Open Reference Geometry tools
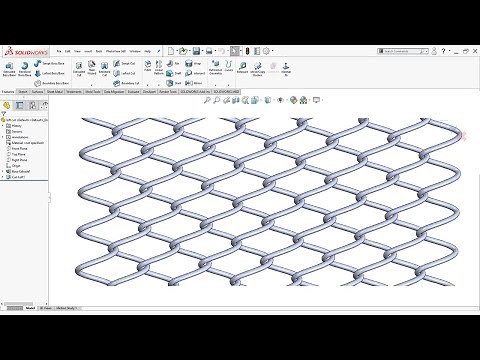This screenshot has height=360, width=480. [215, 68]
